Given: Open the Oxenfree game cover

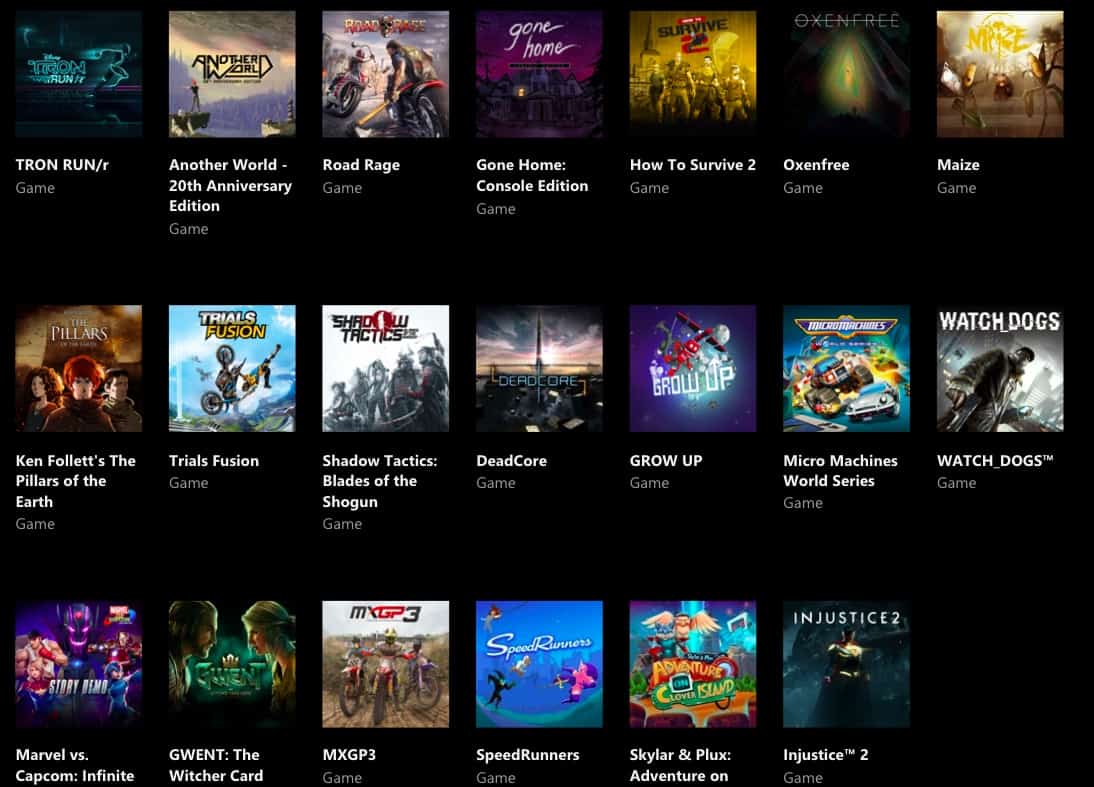Looking at the screenshot, I should [x=846, y=74].
